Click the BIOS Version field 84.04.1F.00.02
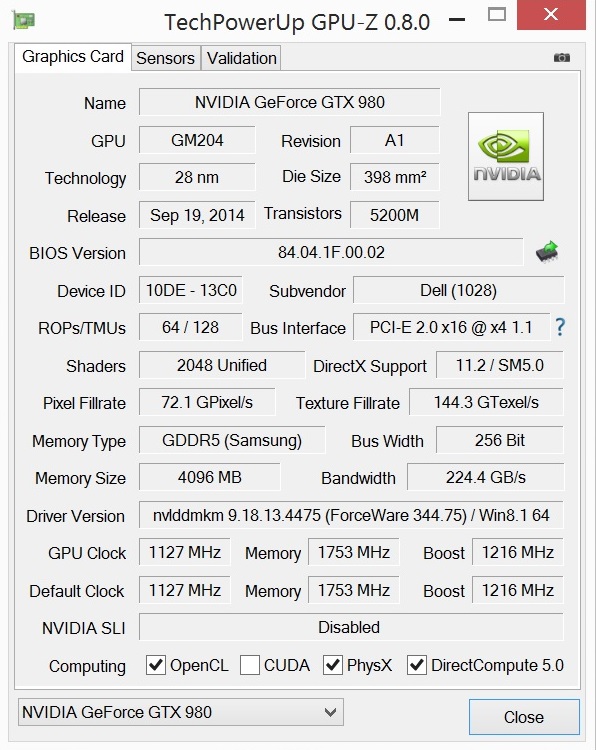596x750 pixels. click(331, 252)
